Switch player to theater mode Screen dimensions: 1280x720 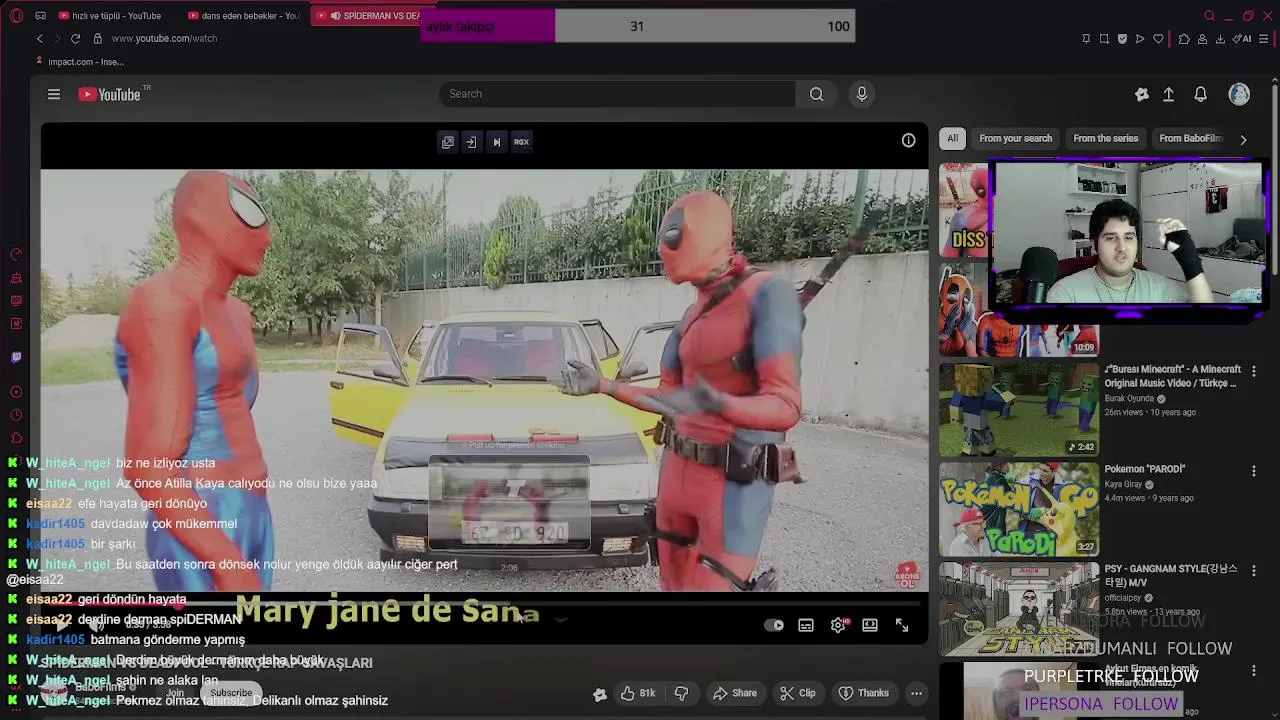point(870,625)
